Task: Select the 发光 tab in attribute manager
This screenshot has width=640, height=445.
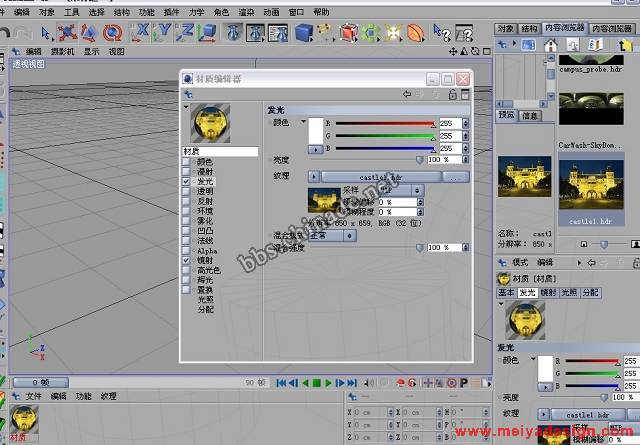Action: [x=527, y=292]
